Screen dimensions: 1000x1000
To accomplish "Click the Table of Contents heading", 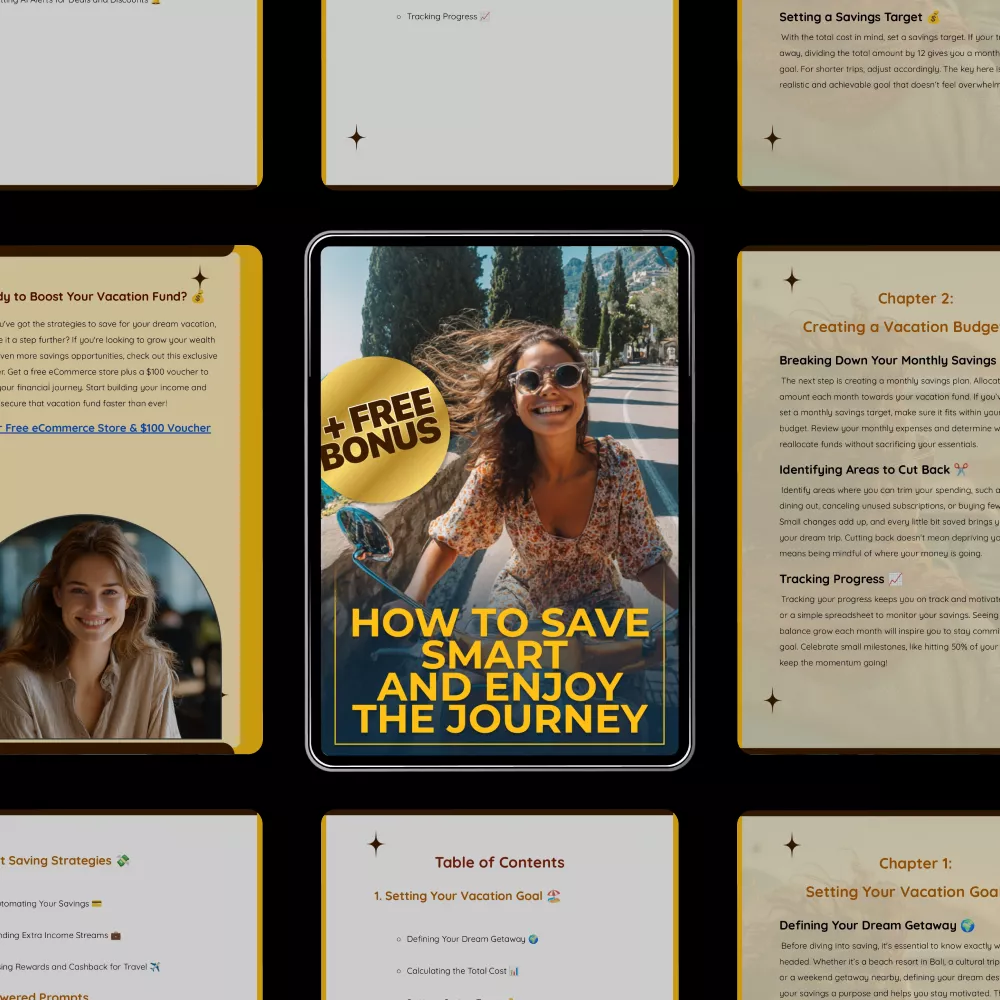I will pyautogui.click(x=499, y=862).
